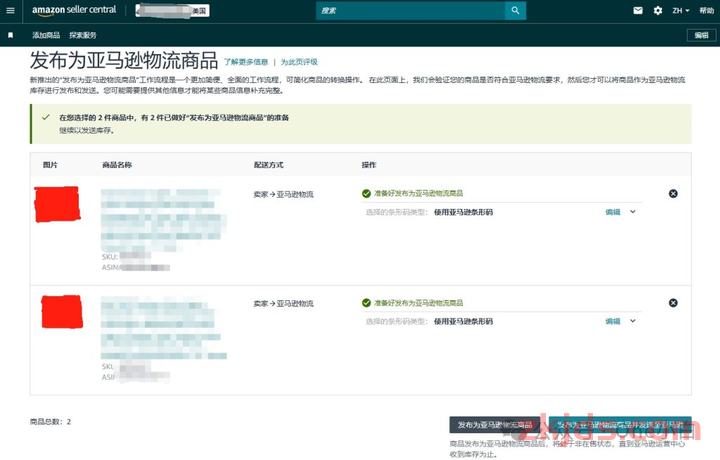The image size is (720, 460).
Task: Click the Amazon Seller Central logo
Action: click(x=74, y=11)
